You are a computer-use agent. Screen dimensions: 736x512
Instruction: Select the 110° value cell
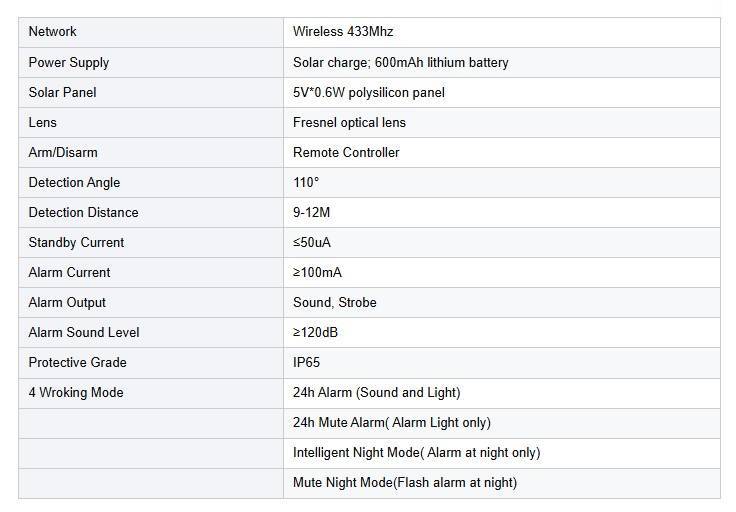point(306,182)
